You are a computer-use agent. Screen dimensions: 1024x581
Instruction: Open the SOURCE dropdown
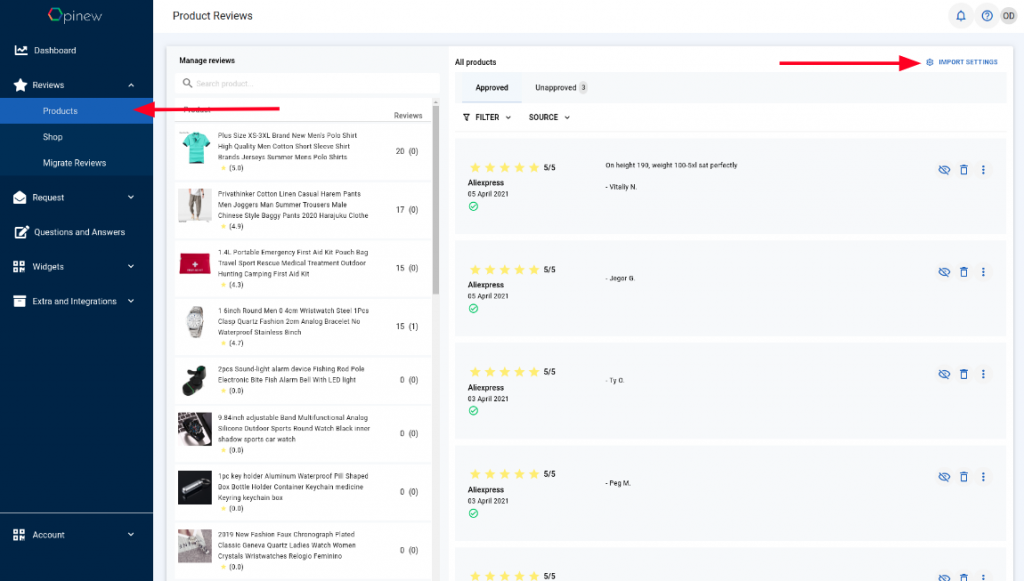[x=549, y=118]
